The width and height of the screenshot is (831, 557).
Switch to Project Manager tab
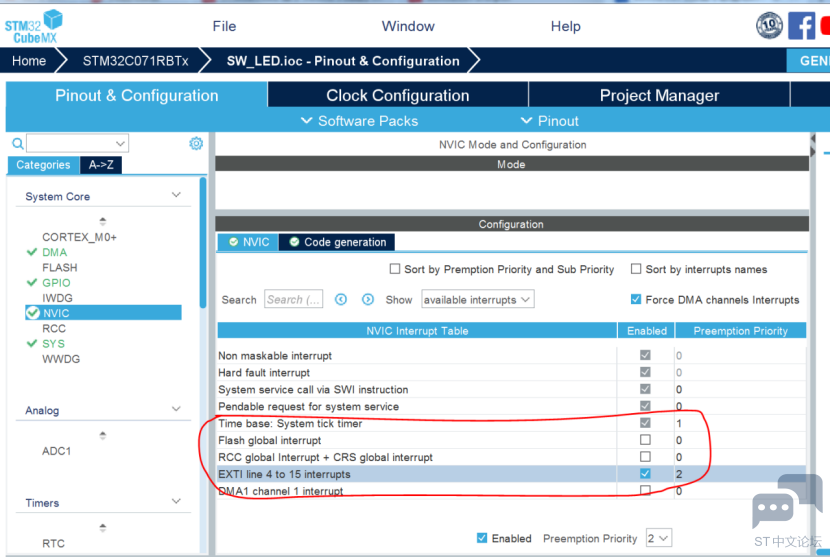(x=659, y=95)
